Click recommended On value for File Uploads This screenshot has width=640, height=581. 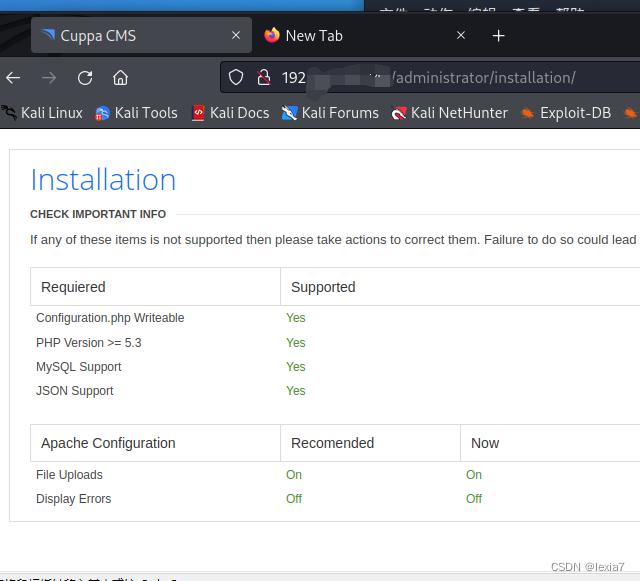pyautogui.click(x=294, y=475)
